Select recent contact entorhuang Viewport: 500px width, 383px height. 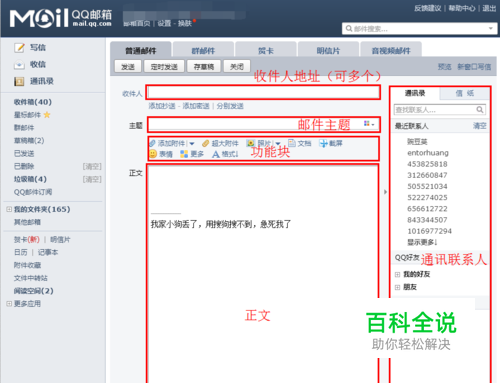428,153
